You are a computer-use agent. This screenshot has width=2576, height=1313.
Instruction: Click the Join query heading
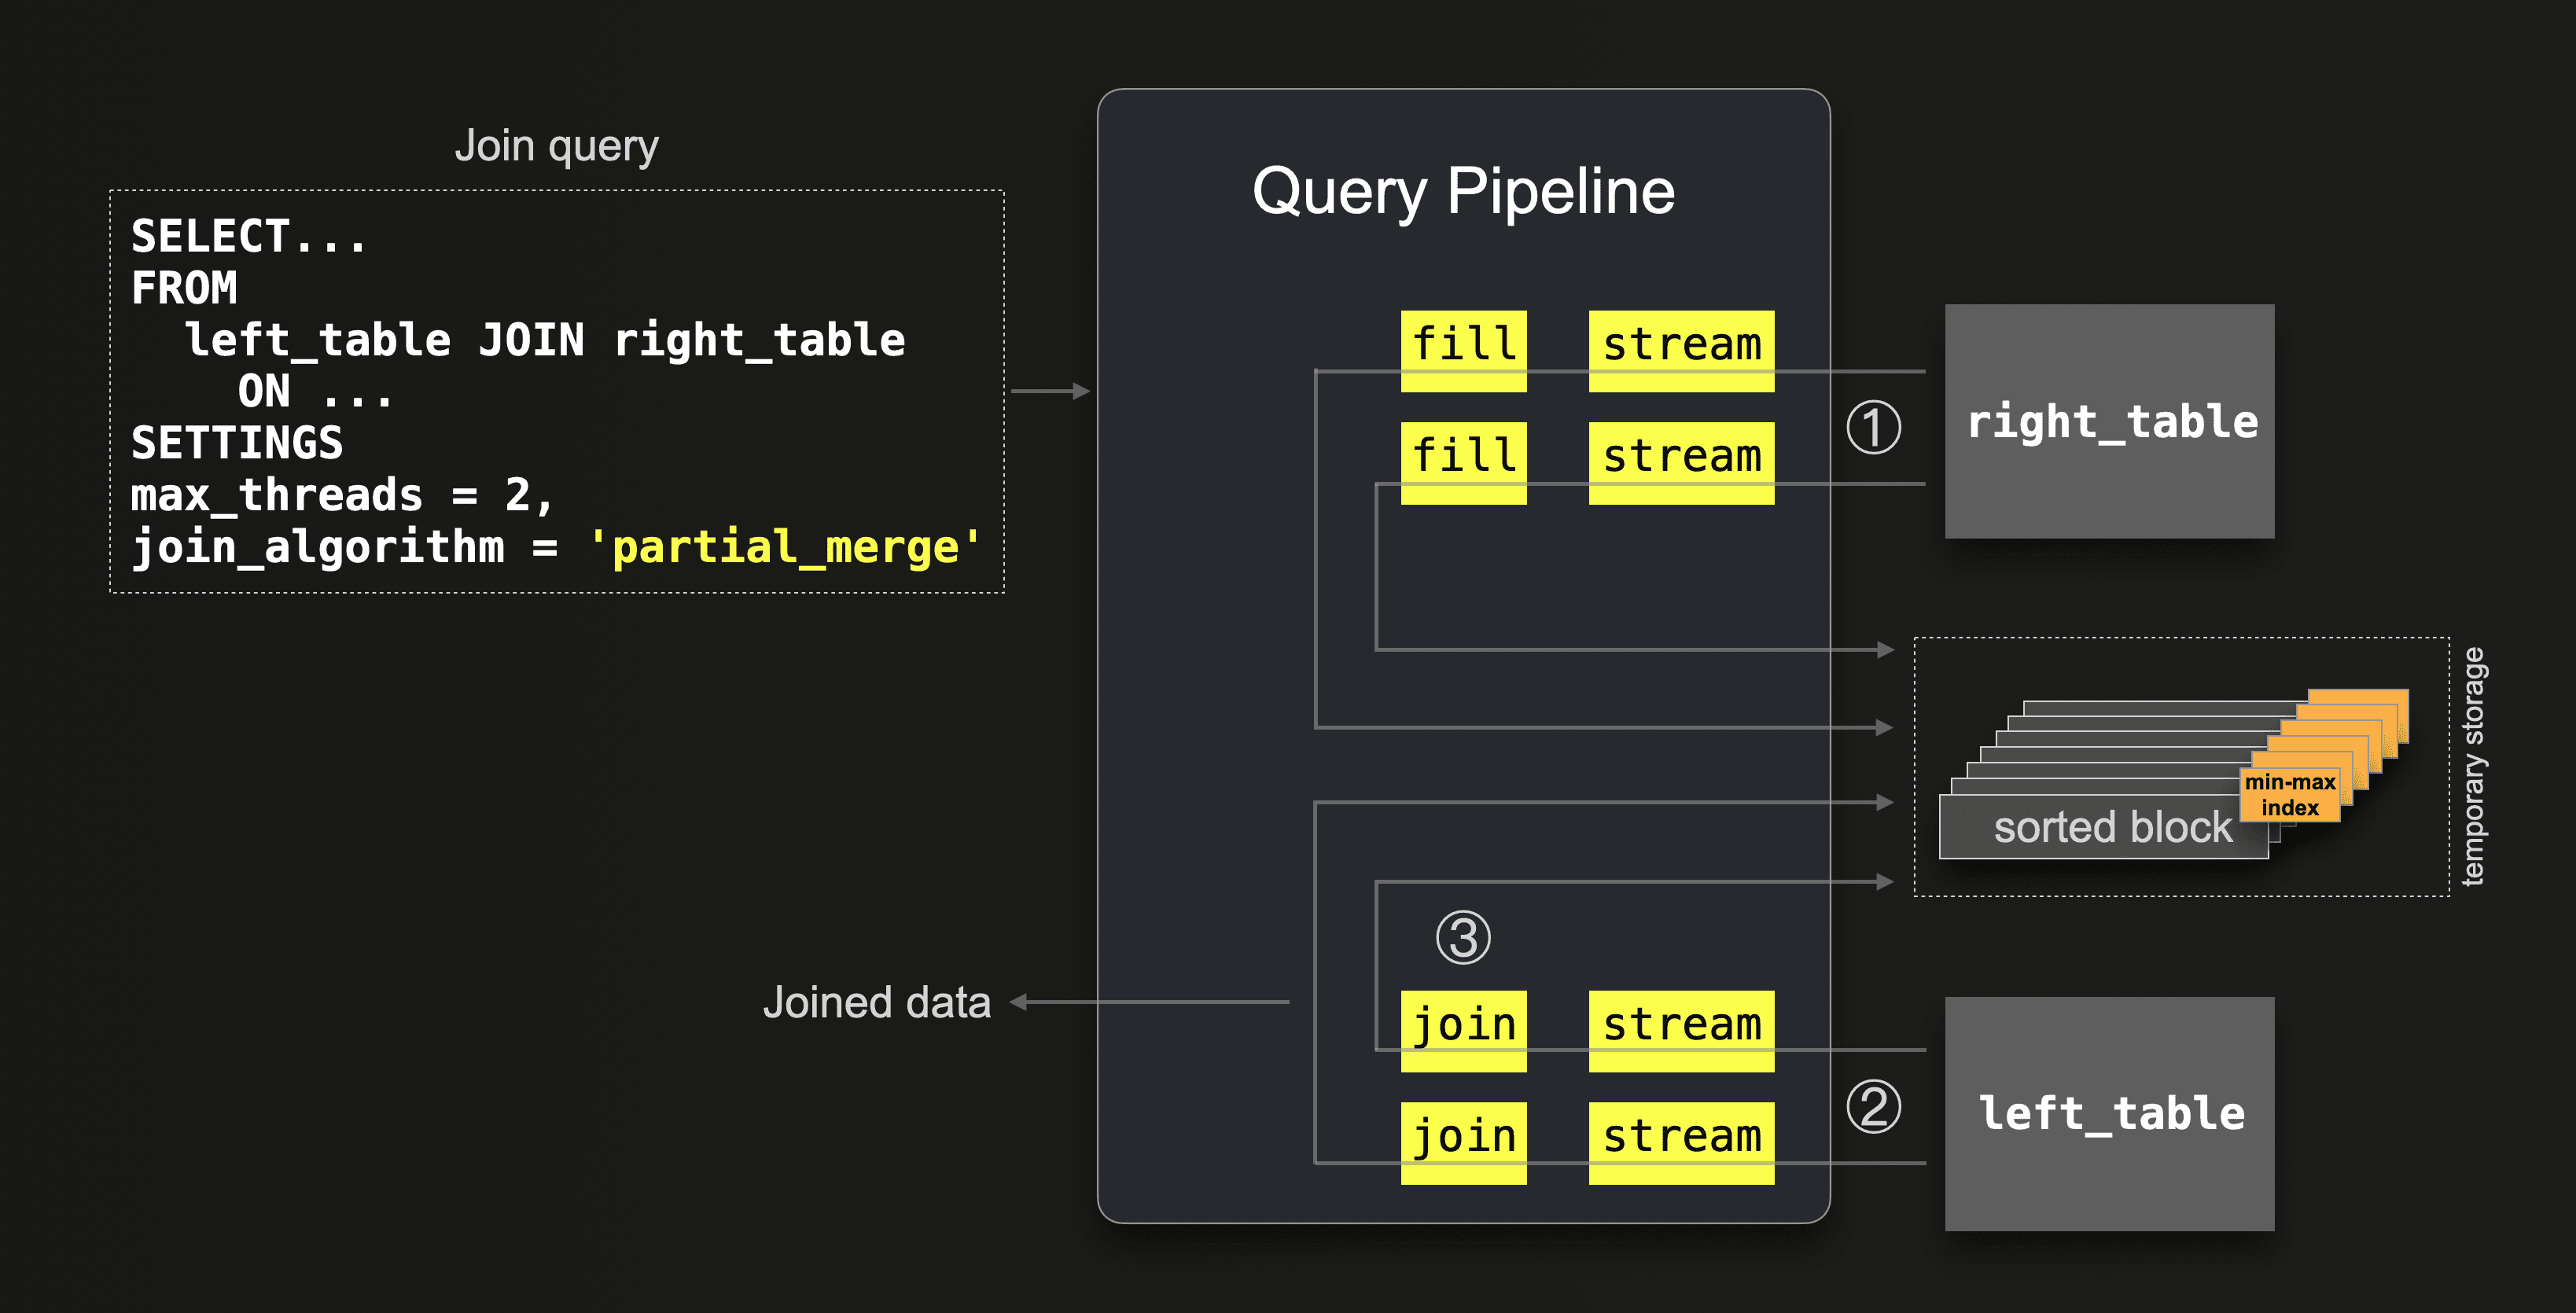556,146
